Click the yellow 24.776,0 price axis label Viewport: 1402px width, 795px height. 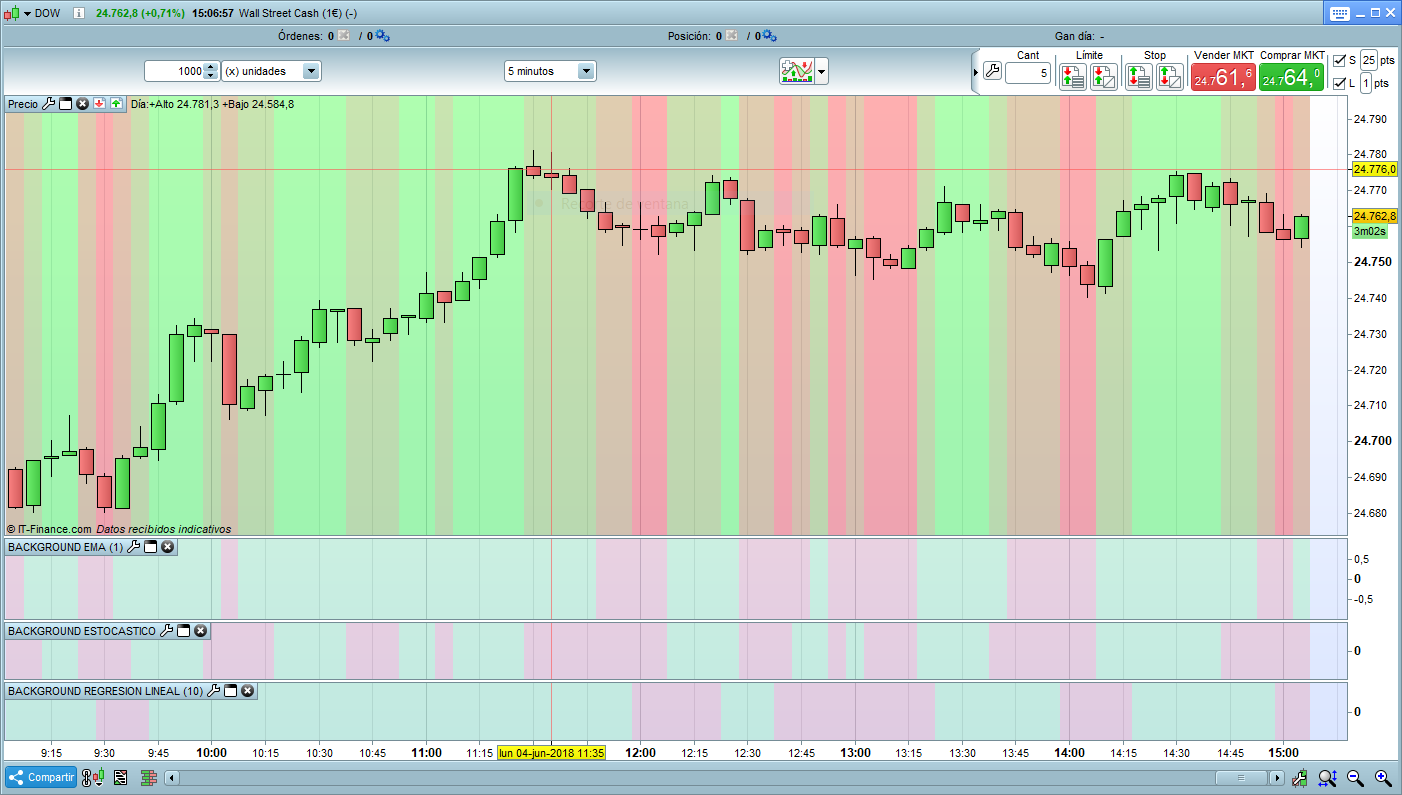[x=1375, y=169]
